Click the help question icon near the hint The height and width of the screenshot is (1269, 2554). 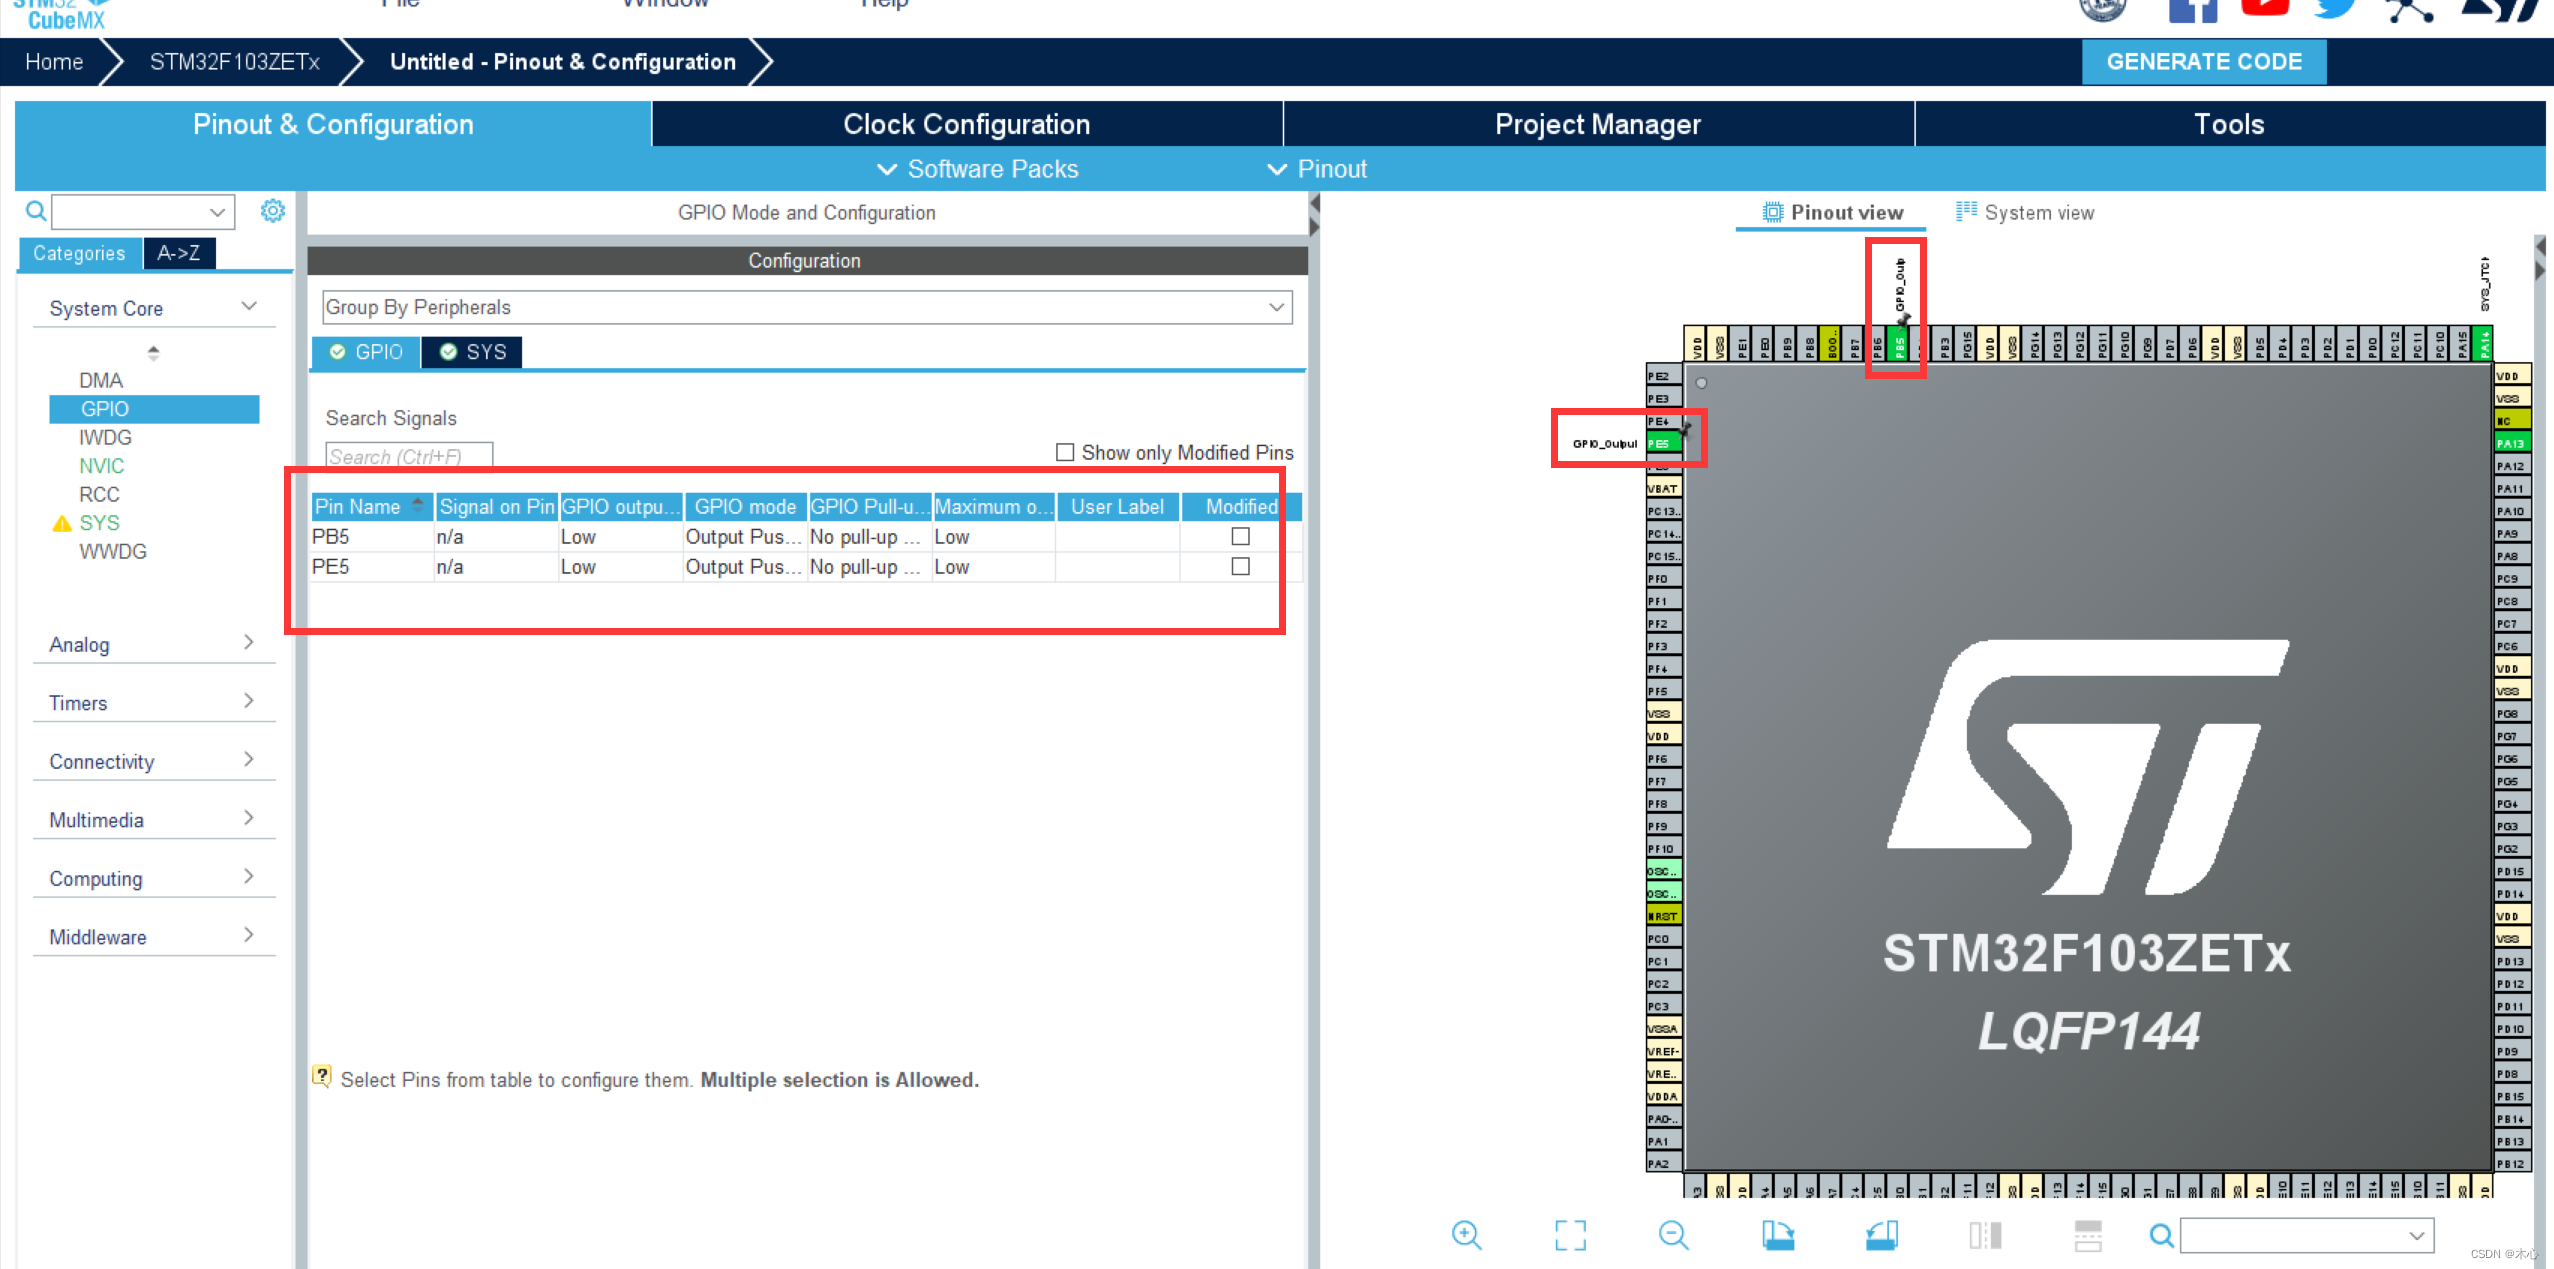click(321, 1077)
